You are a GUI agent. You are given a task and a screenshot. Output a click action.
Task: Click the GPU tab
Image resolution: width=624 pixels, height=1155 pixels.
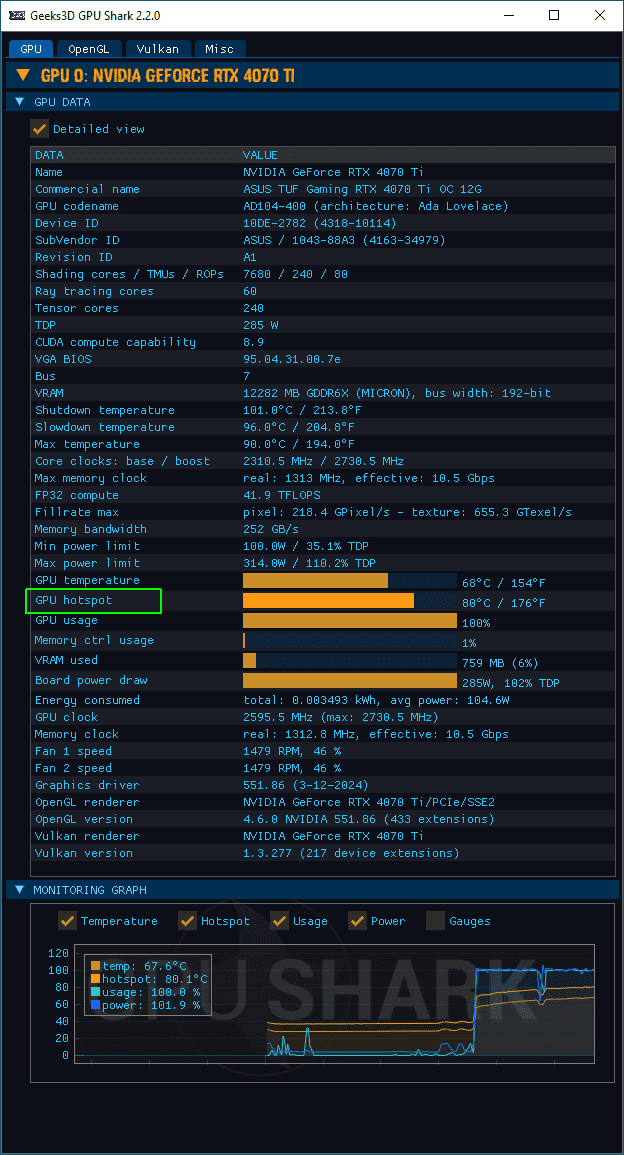[x=31, y=48]
